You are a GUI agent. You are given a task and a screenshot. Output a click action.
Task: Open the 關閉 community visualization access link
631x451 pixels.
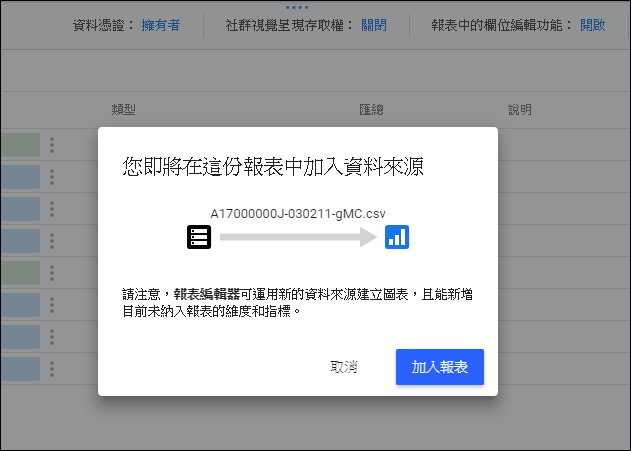click(x=374, y=25)
